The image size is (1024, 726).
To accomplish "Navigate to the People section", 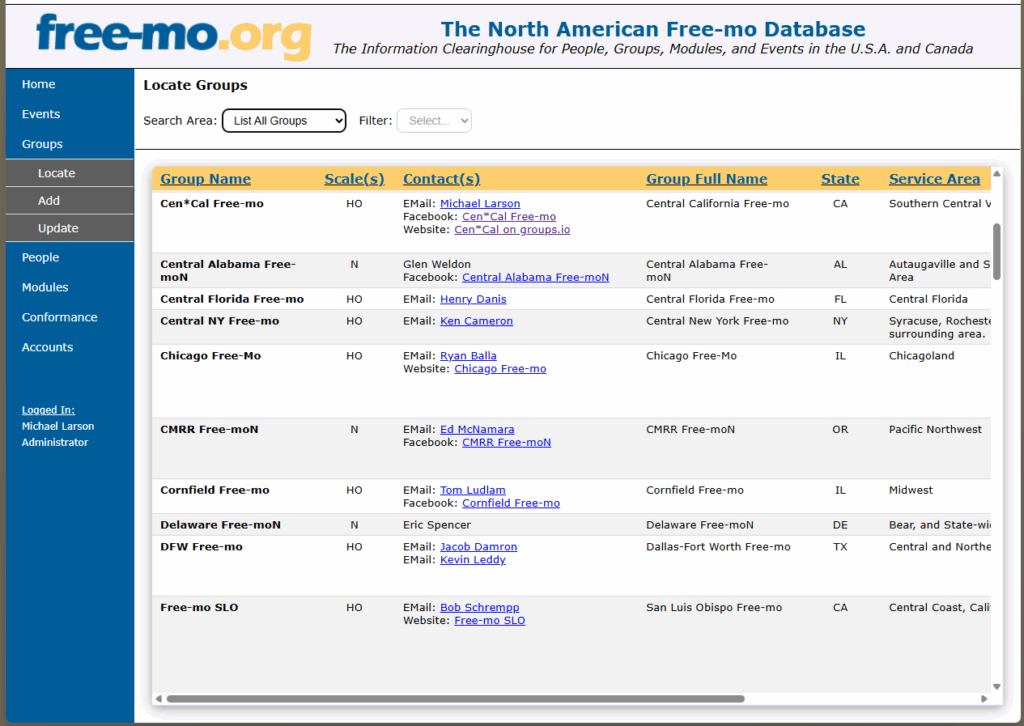I will (x=40, y=257).
